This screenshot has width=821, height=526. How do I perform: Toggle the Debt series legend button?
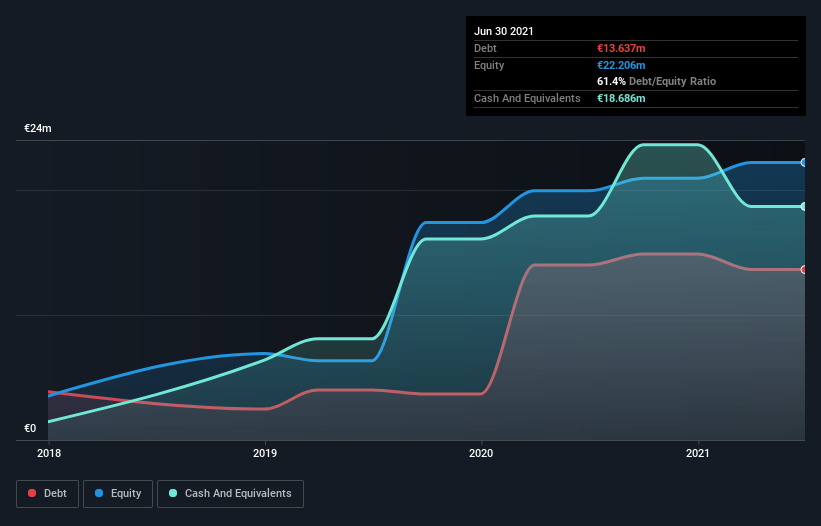click(x=48, y=494)
